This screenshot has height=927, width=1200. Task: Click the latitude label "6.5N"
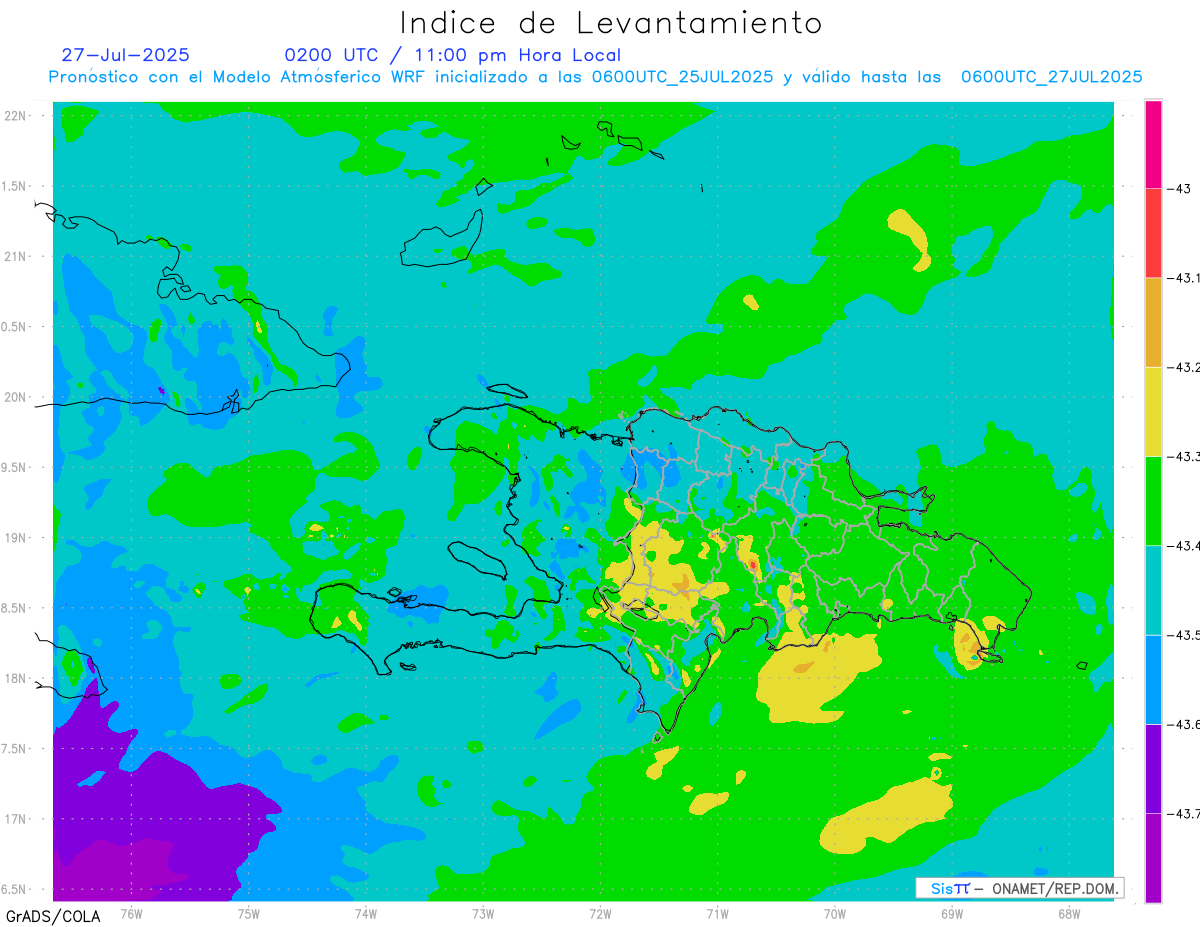click(x=14, y=889)
